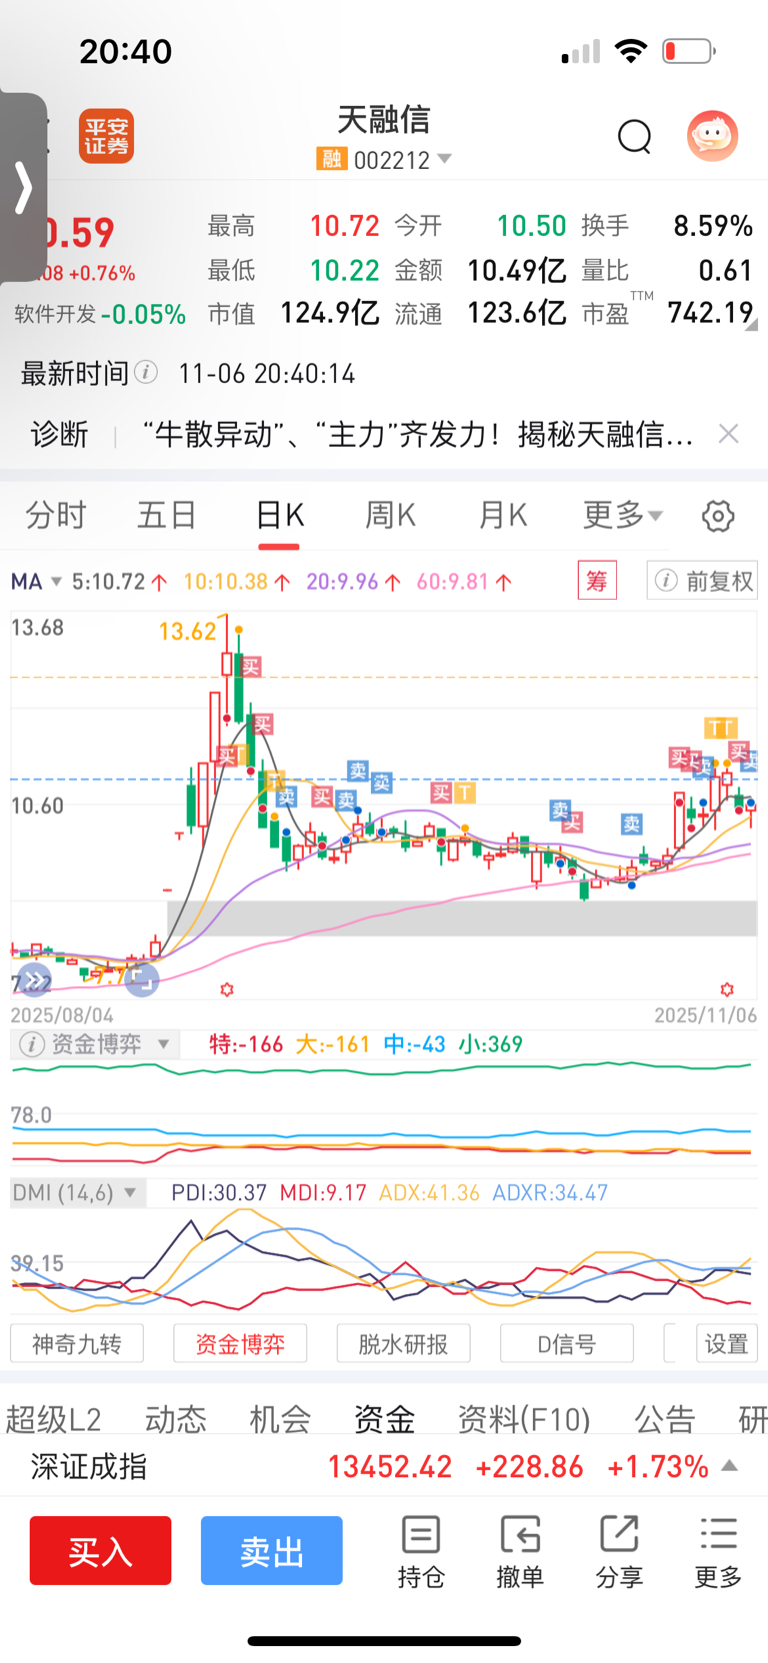768x1663 pixels.
Task: Toggle the 筹 chip distribution button
Action: 597,580
